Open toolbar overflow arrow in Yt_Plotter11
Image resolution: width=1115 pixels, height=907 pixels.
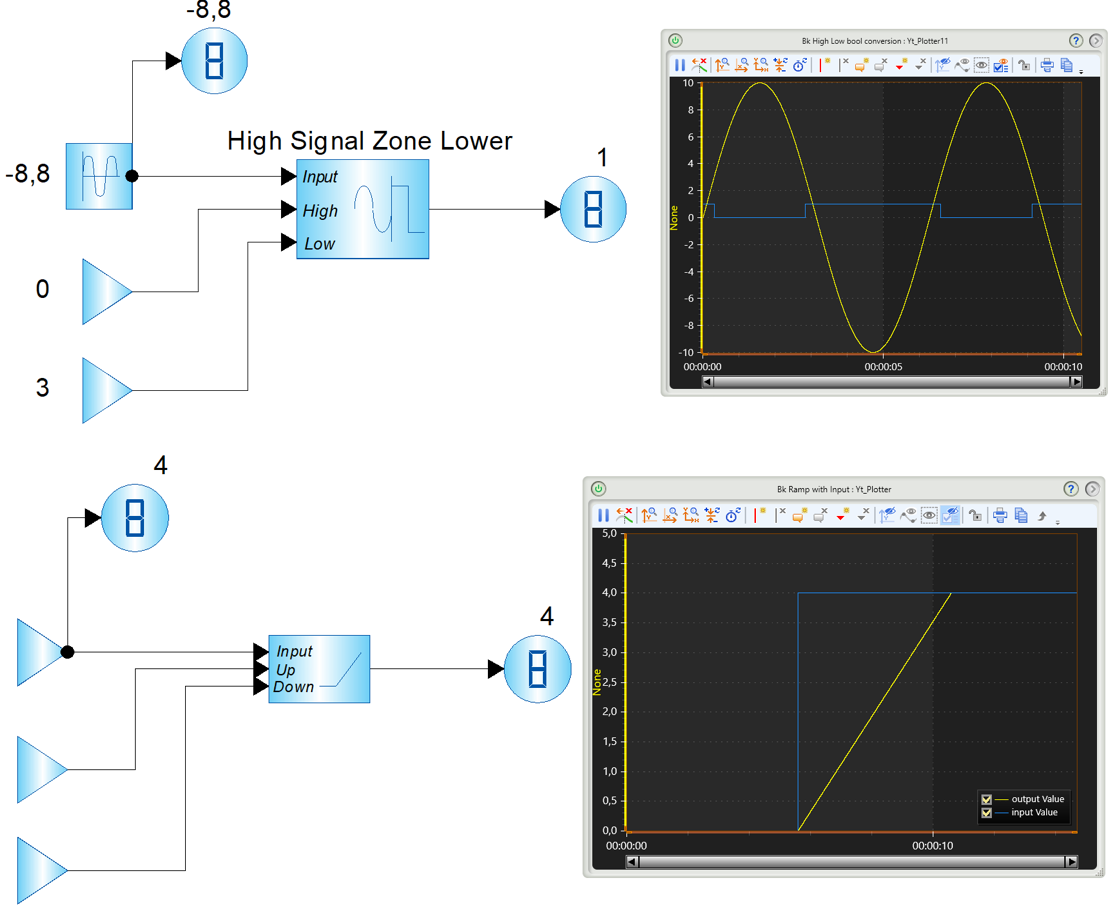(x=1081, y=72)
